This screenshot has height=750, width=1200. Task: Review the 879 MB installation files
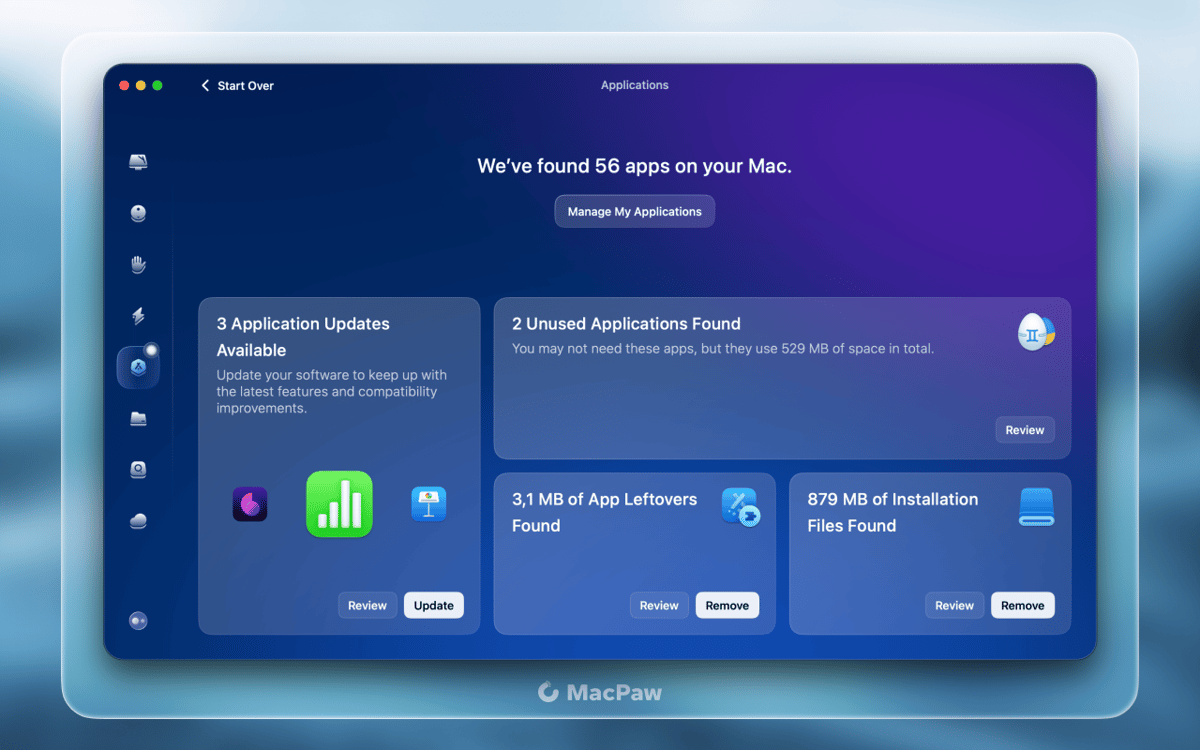tap(954, 606)
